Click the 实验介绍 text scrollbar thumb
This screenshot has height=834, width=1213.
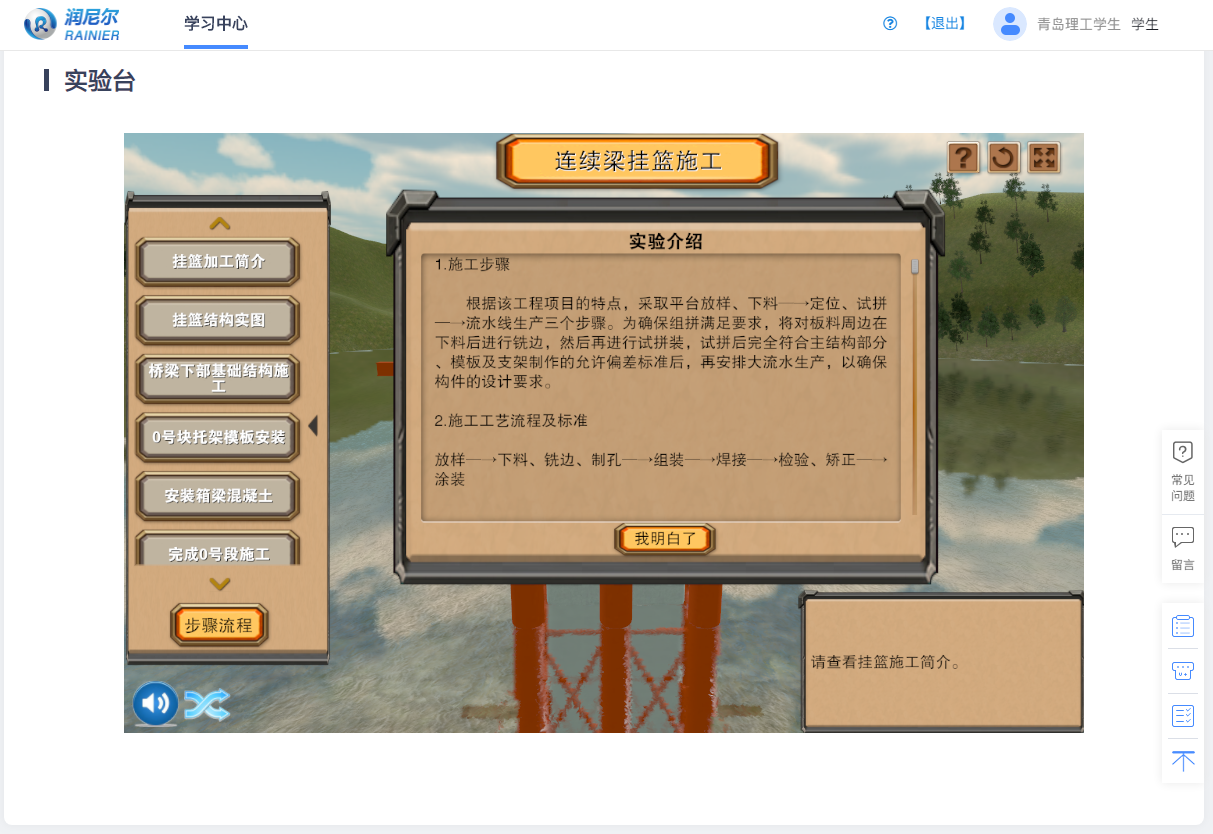(x=914, y=267)
